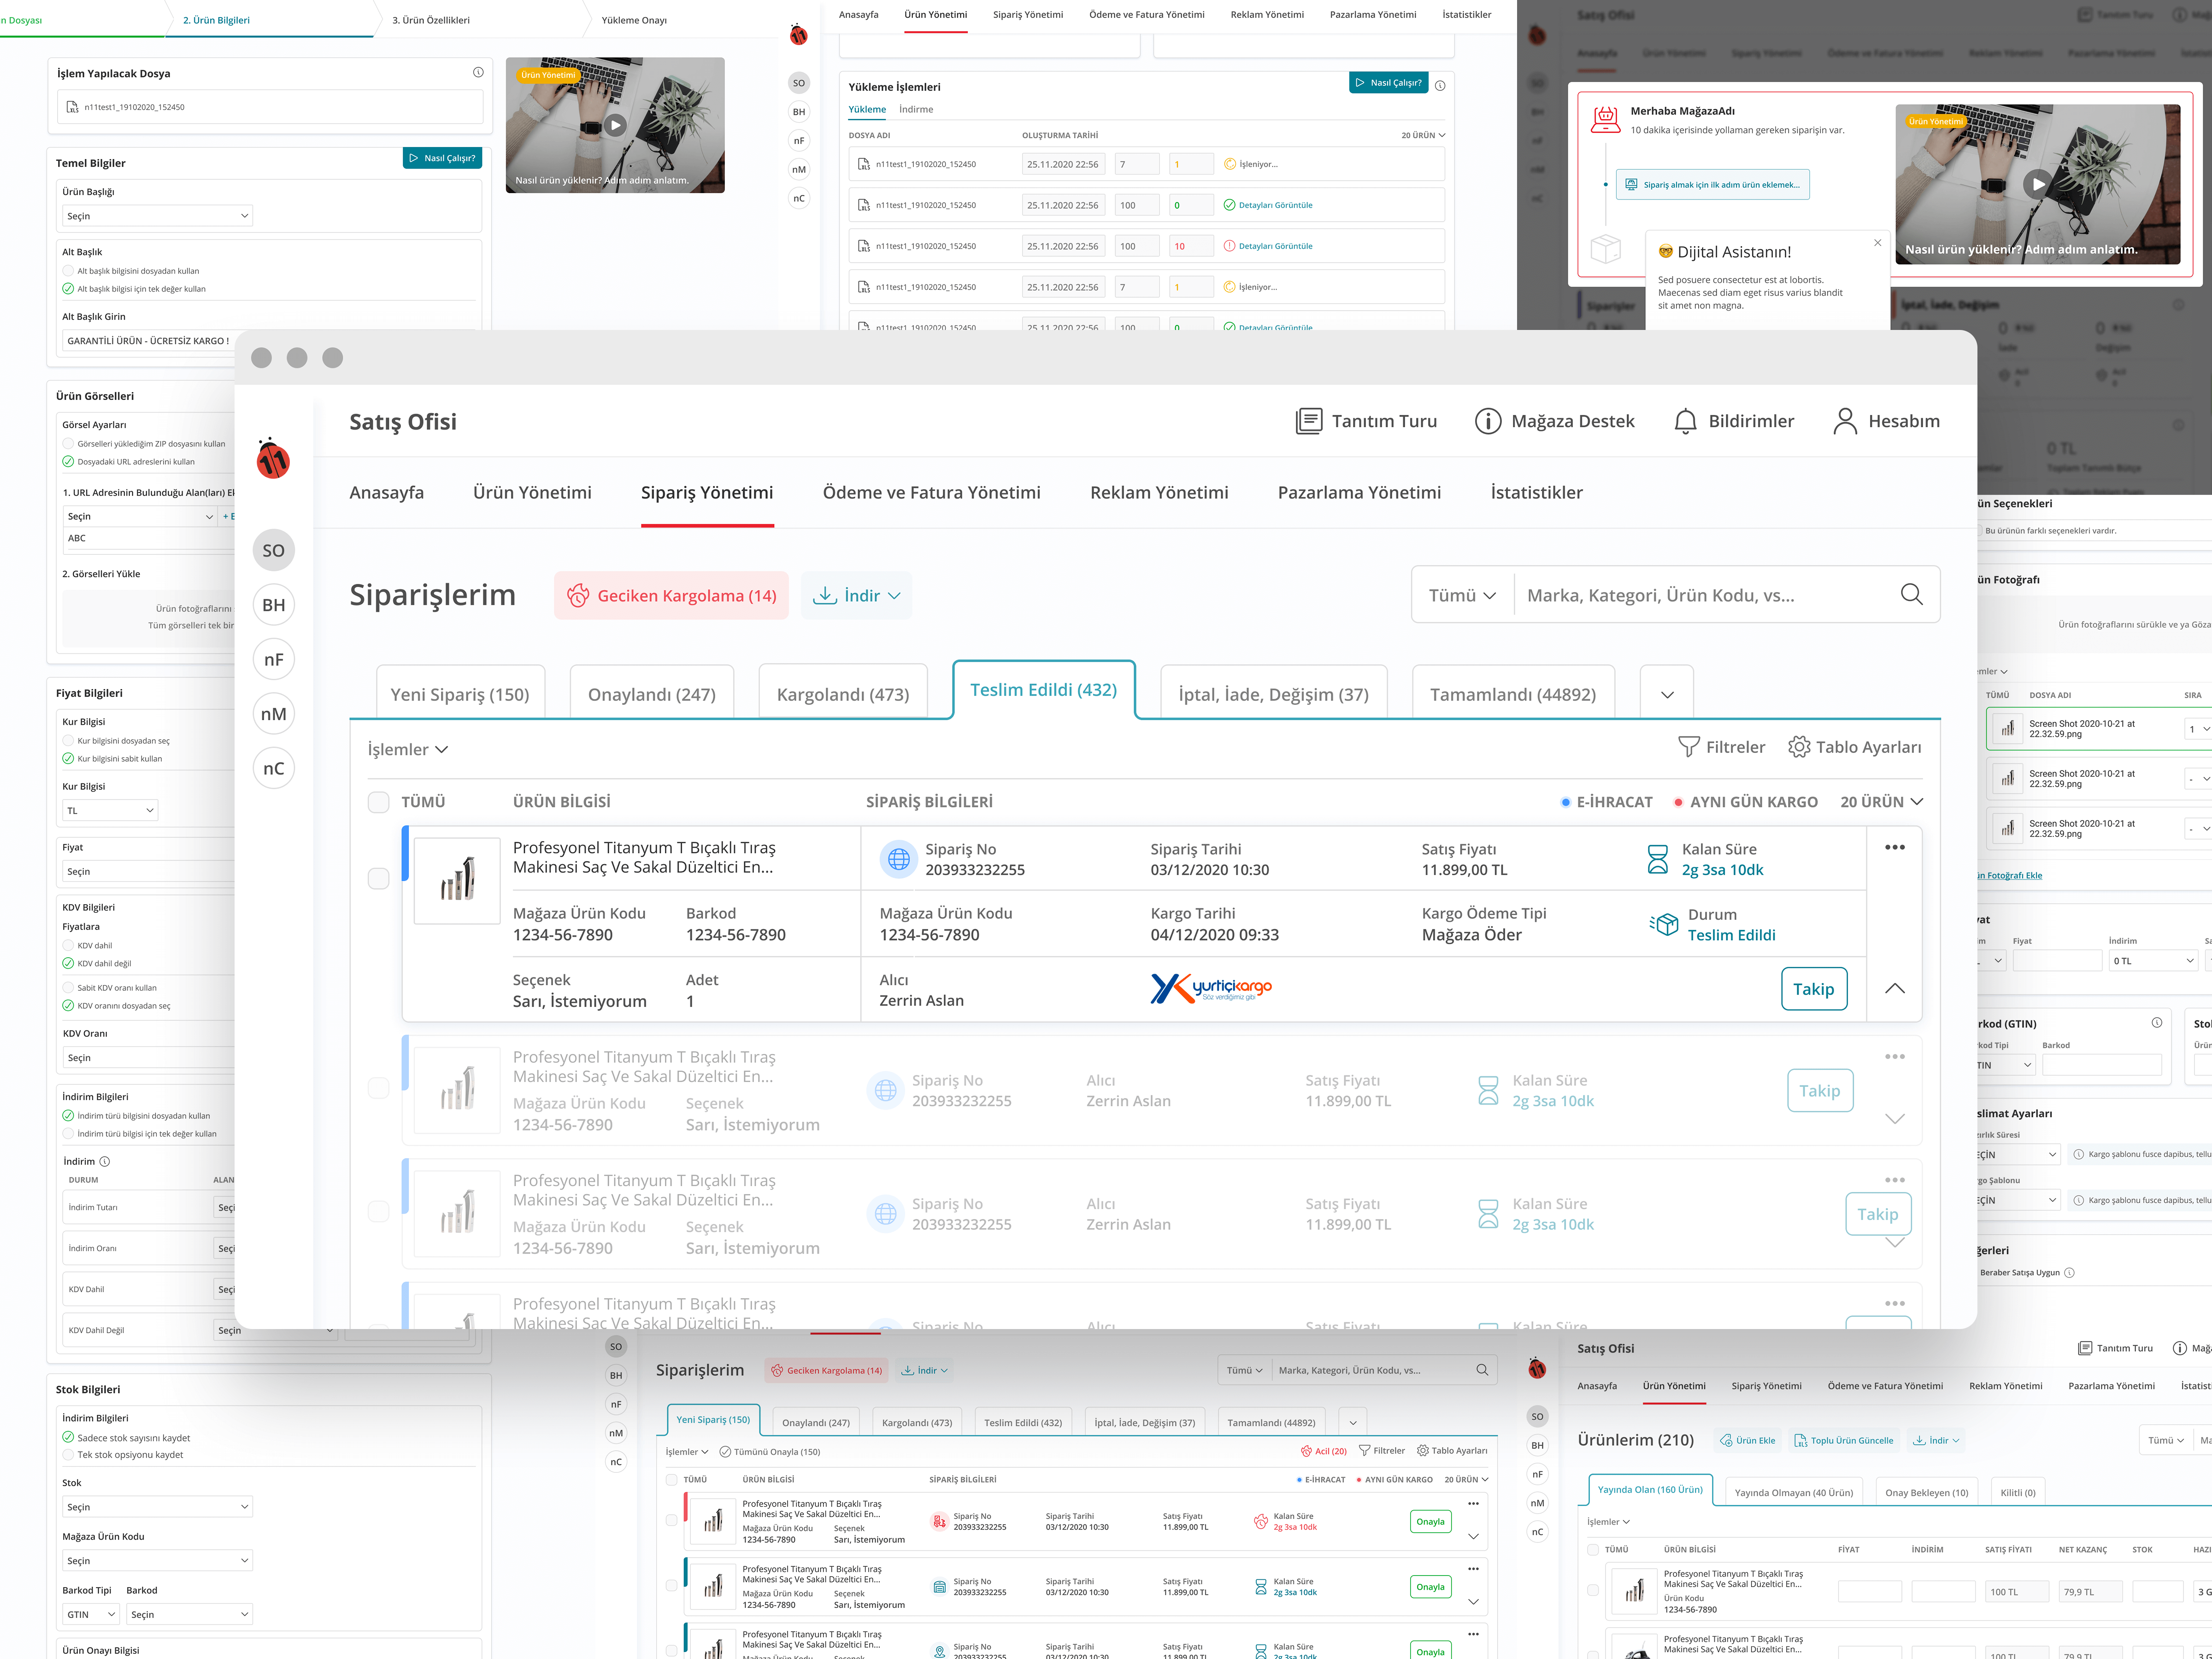
Task: Select 'Alt başlık bilgisini dosyadan kullan' radio
Action: pos(68,271)
